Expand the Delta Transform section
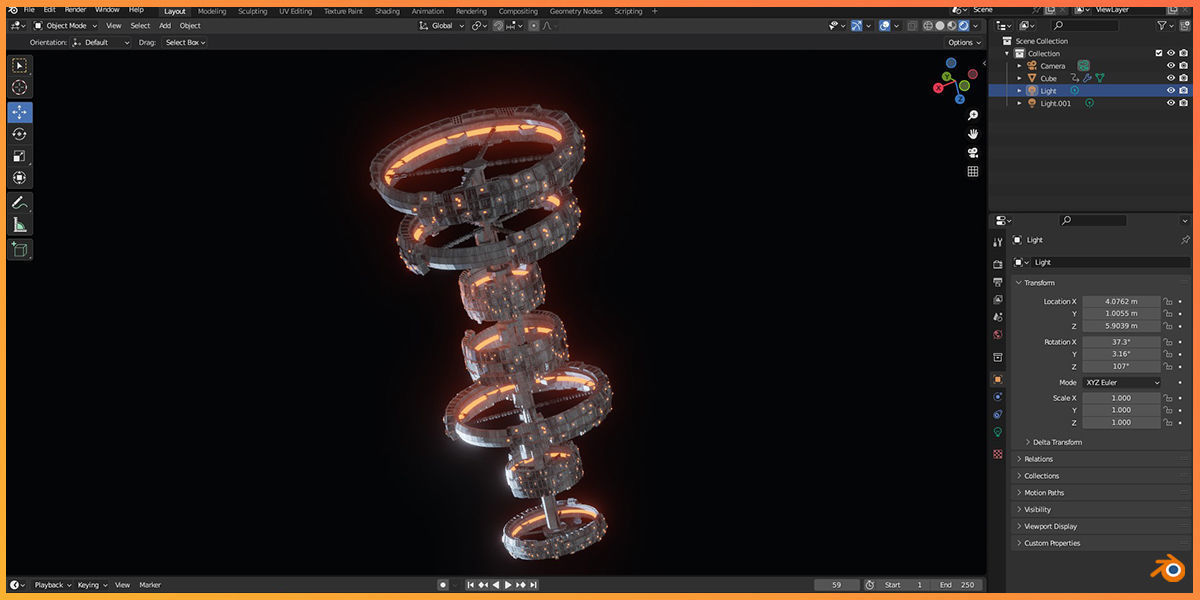Screen dimensions: 1200x600 click(x=1053, y=441)
